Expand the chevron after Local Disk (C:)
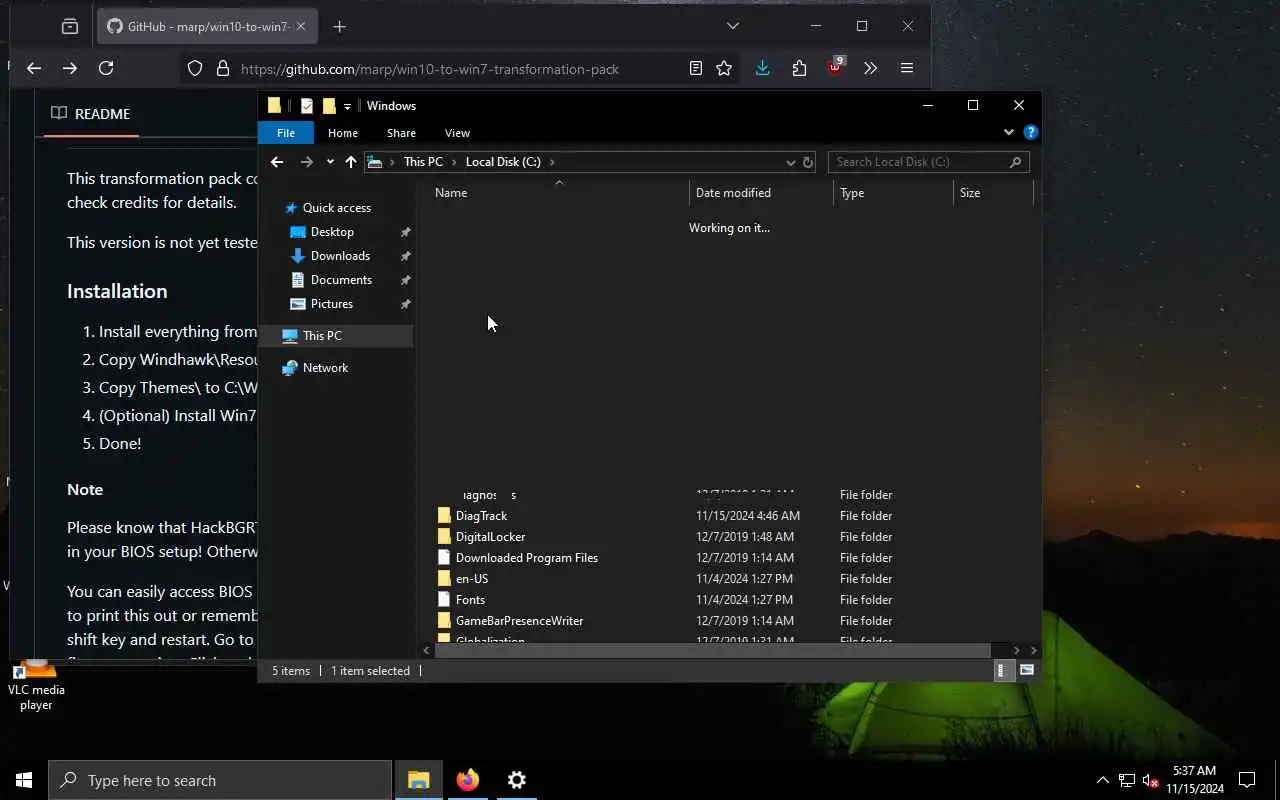This screenshot has width=1280, height=800. pyautogui.click(x=552, y=162)
